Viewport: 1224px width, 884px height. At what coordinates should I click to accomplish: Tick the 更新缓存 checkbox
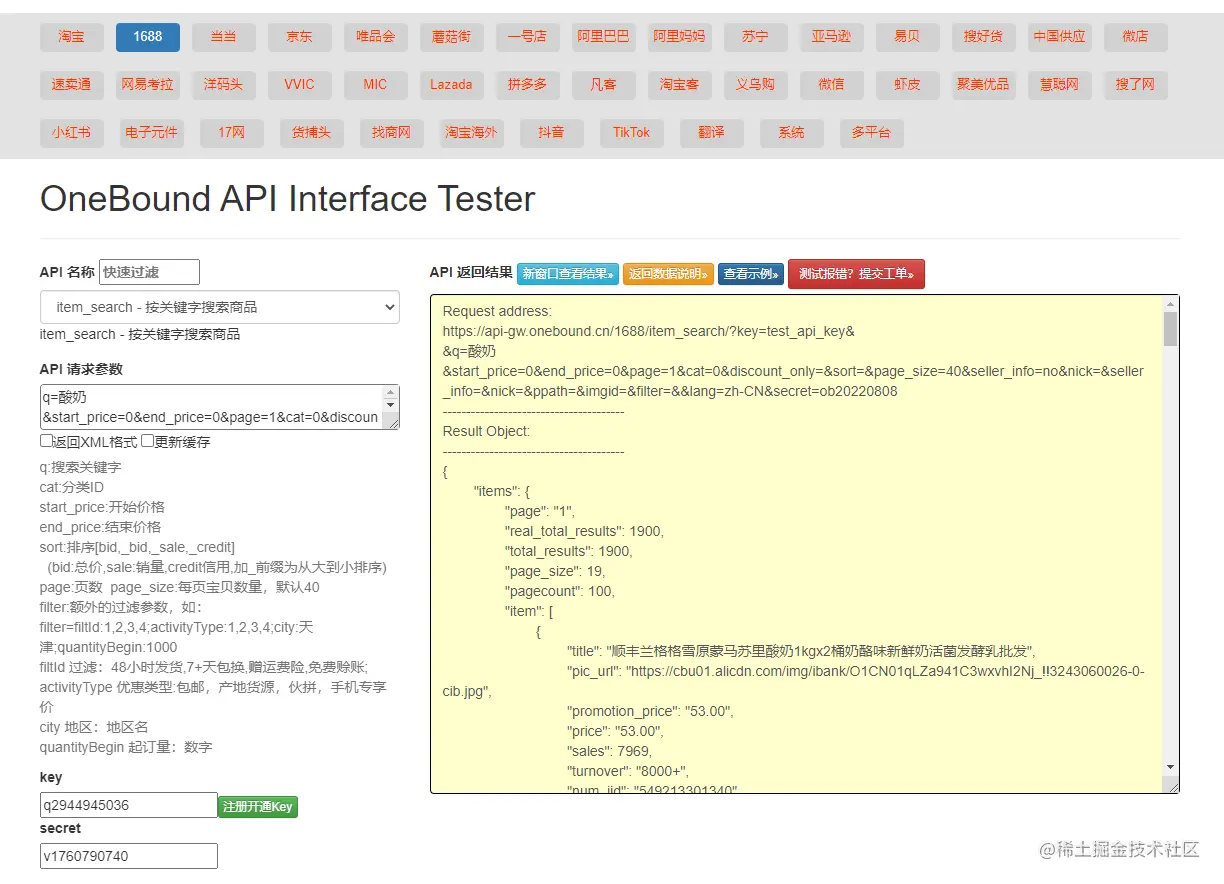point(147,441)
